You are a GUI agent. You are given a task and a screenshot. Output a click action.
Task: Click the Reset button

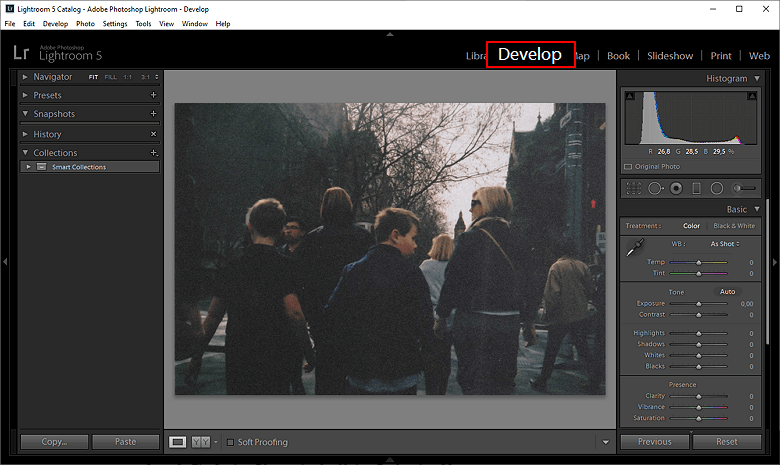727,442
